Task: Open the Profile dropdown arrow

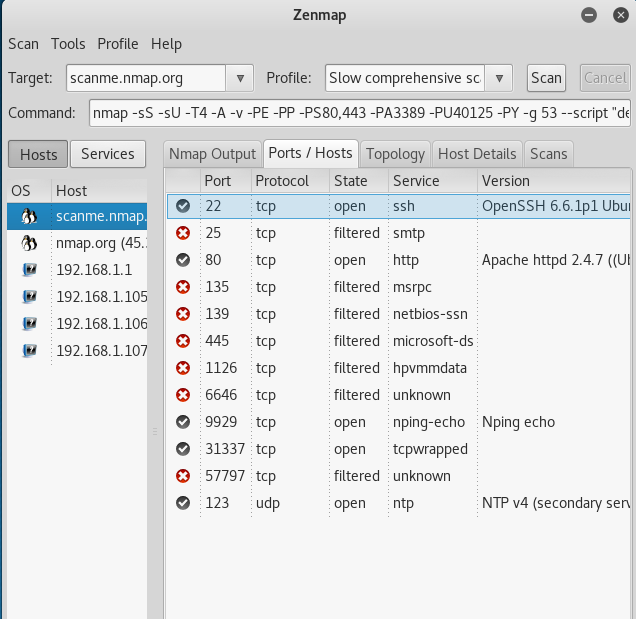Action: coord(499,78)
